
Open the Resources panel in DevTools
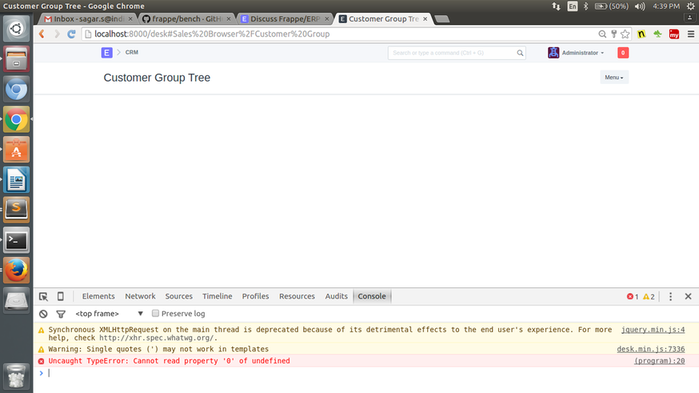297,296
